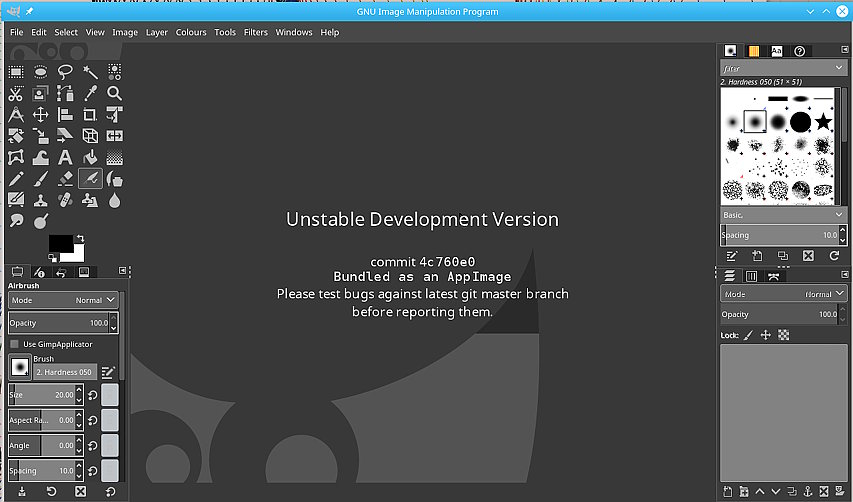Choose the Free Select lasso tool

(65, 72)
